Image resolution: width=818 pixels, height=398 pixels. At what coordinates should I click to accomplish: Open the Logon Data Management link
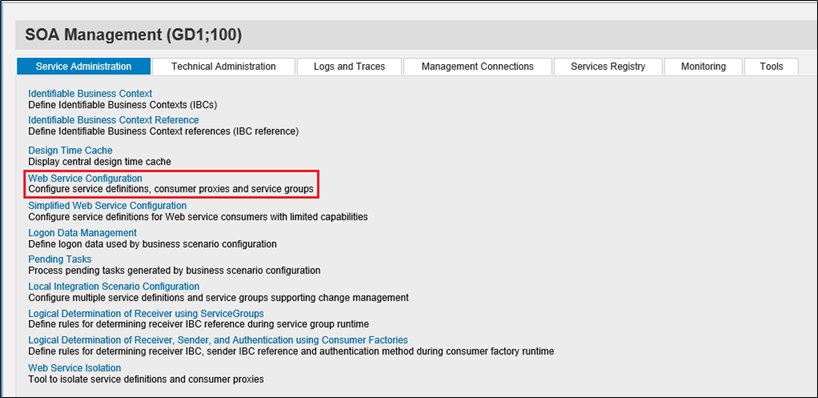coord(82,232)
